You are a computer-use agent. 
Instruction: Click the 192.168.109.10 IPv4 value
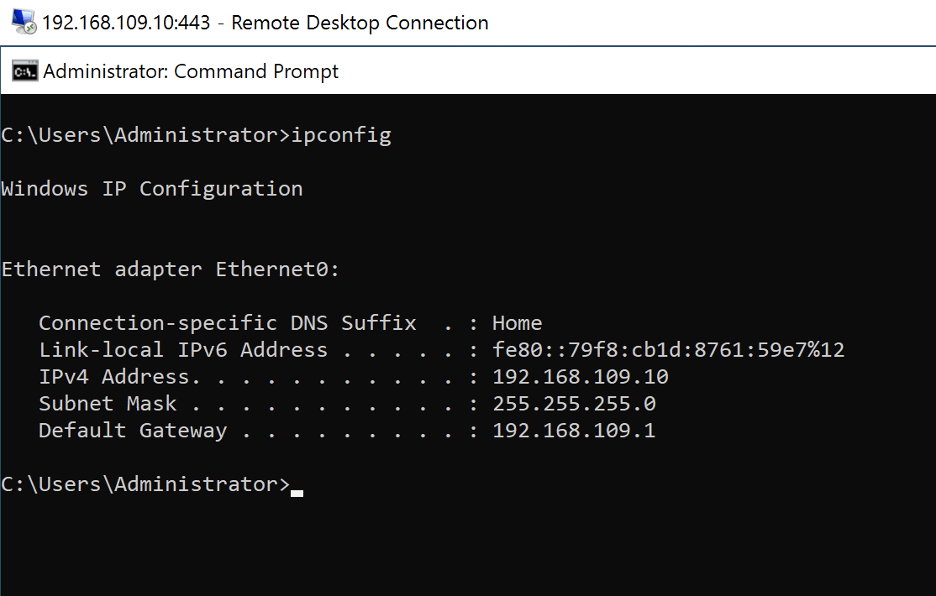[580, 377]
